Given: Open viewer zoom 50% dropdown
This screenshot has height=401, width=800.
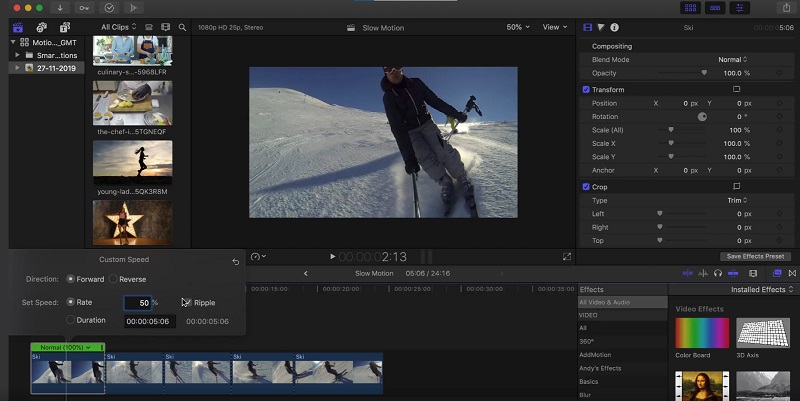Looking at the screenshot, I should (x=518, y=27).
